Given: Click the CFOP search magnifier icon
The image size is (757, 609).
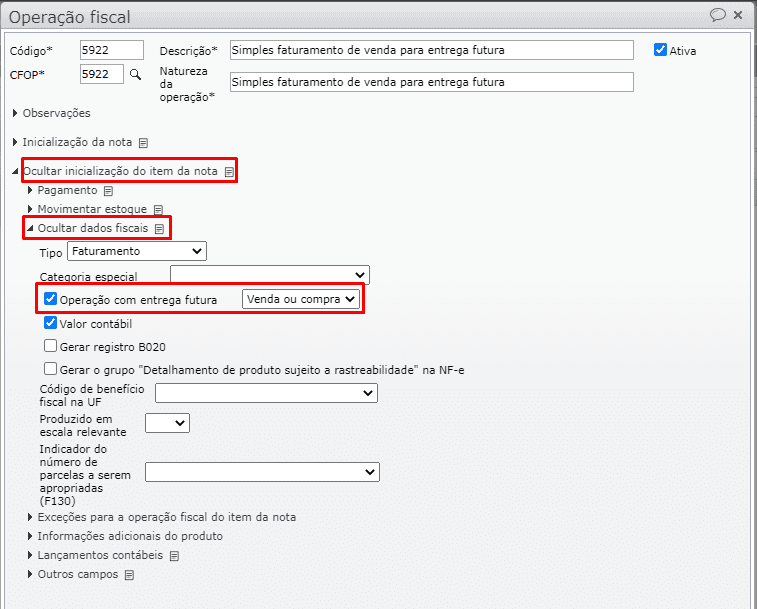Looking at the screenshot, I should pos(136,74).
